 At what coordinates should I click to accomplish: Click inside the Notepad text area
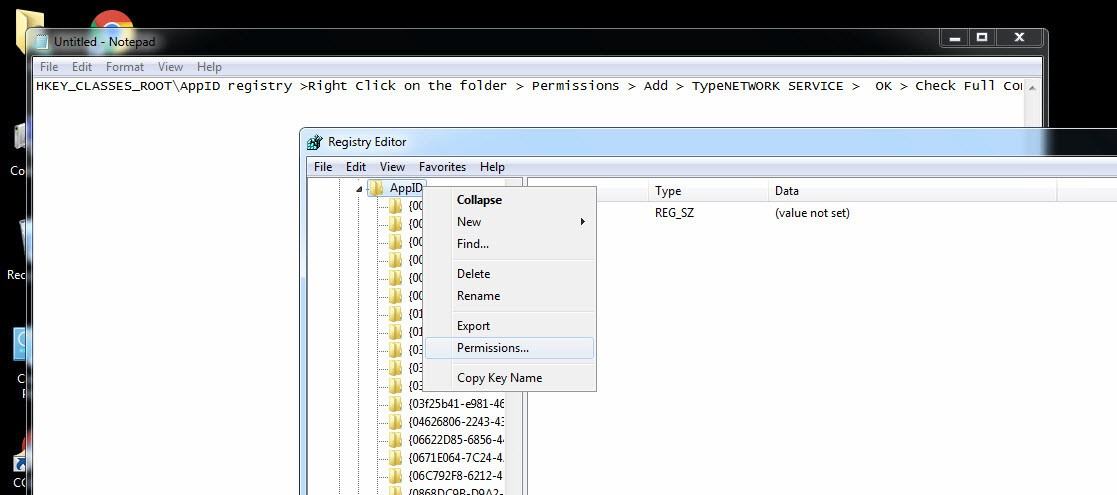pos(160,250)
